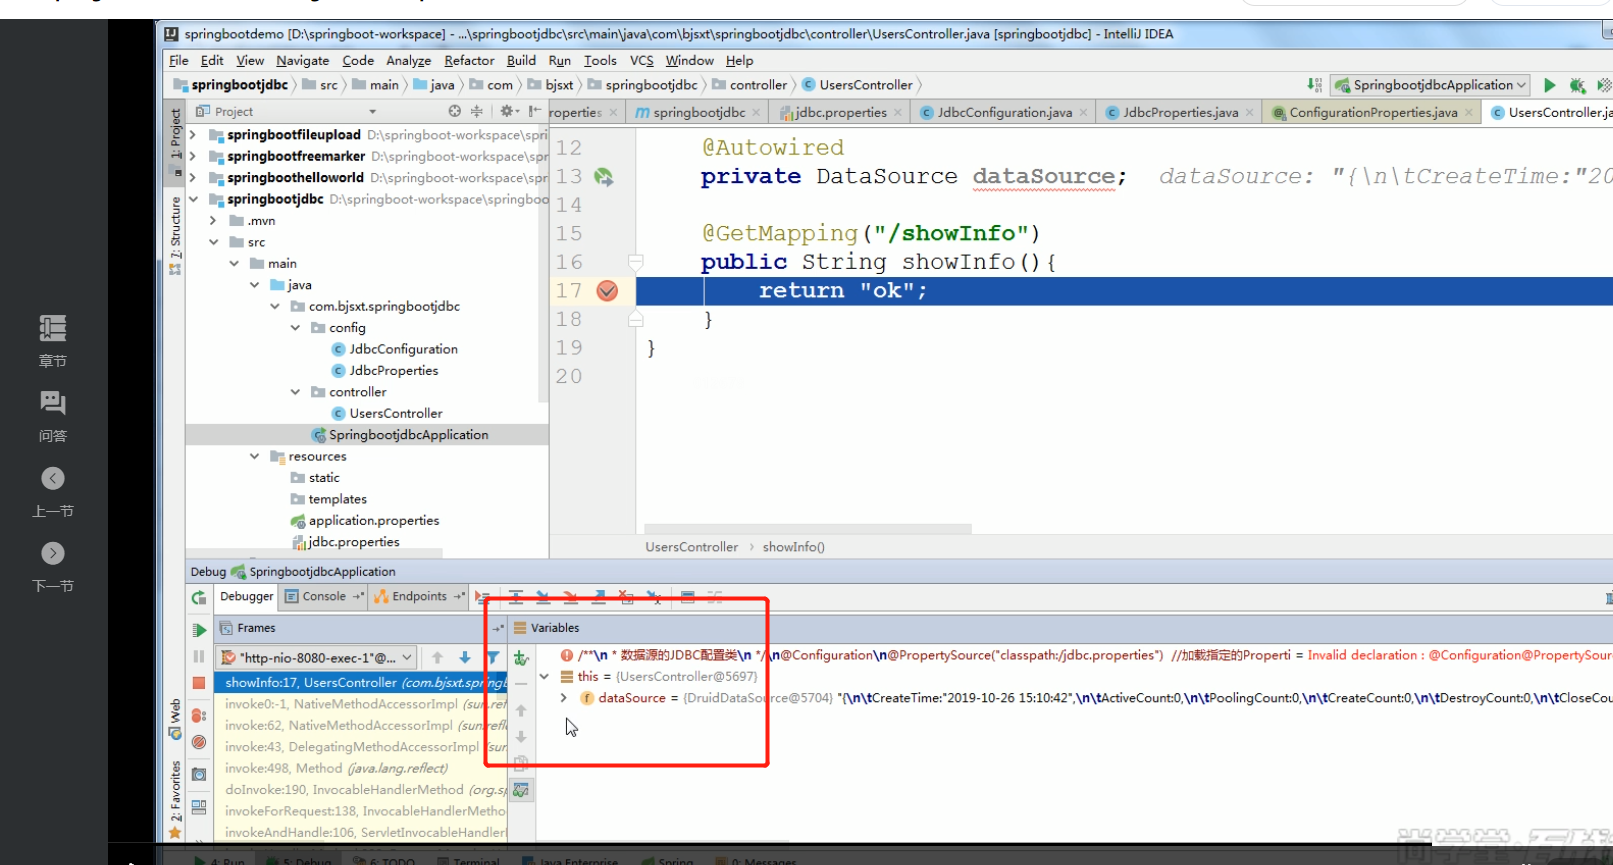
Task: Open the VCS menu
Action: [x=642, y=61]
